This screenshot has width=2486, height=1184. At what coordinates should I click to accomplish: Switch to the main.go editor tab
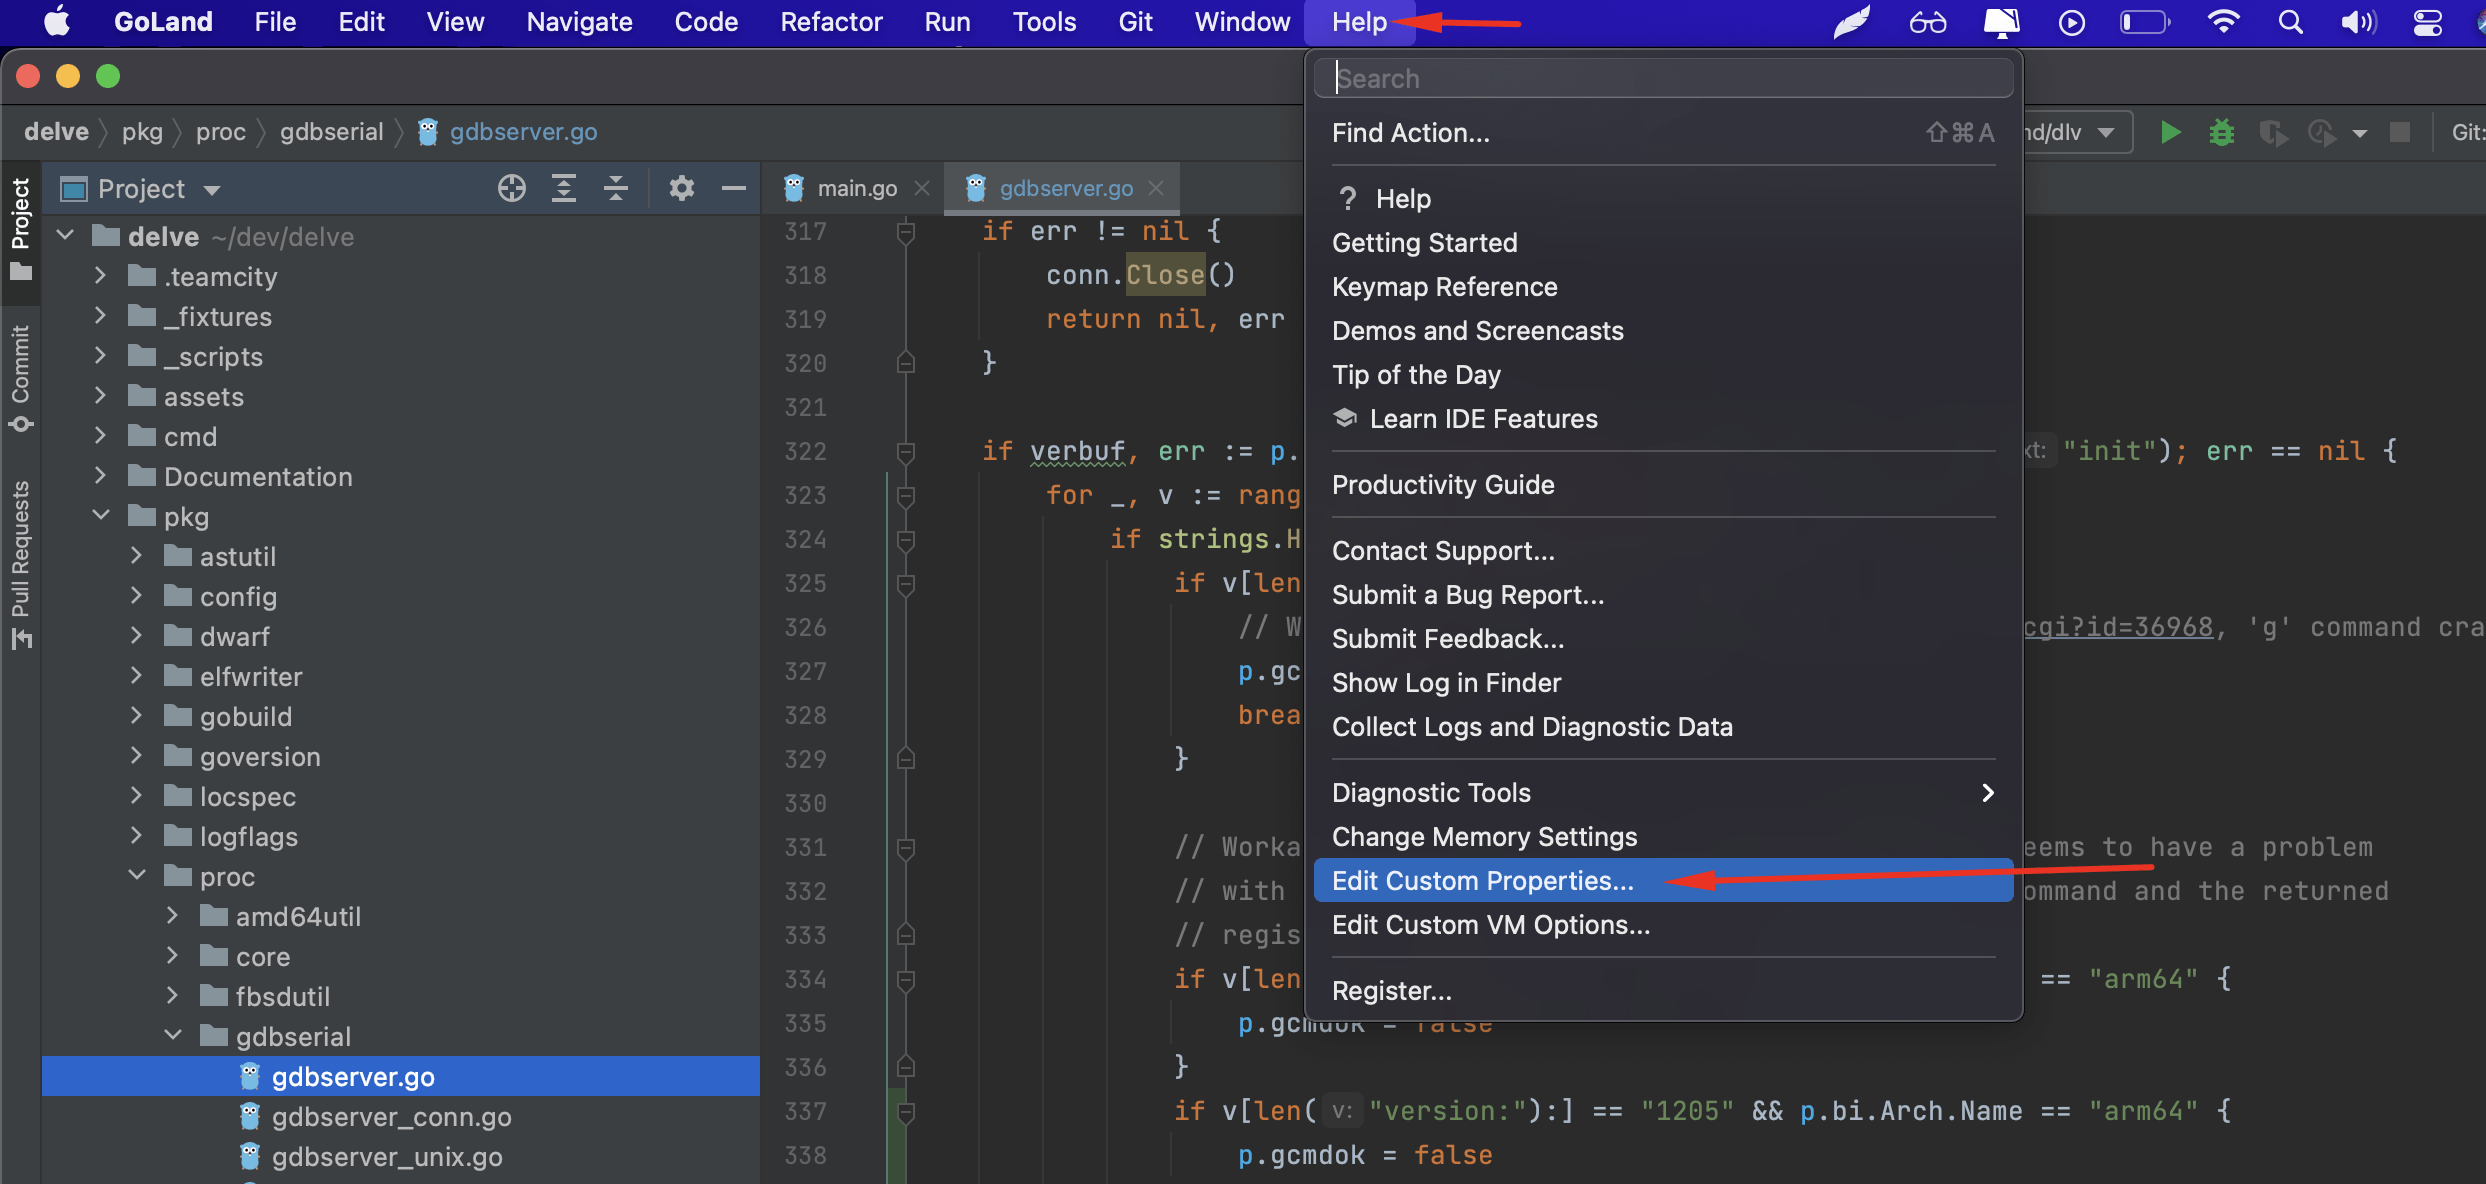click(855, 188)
